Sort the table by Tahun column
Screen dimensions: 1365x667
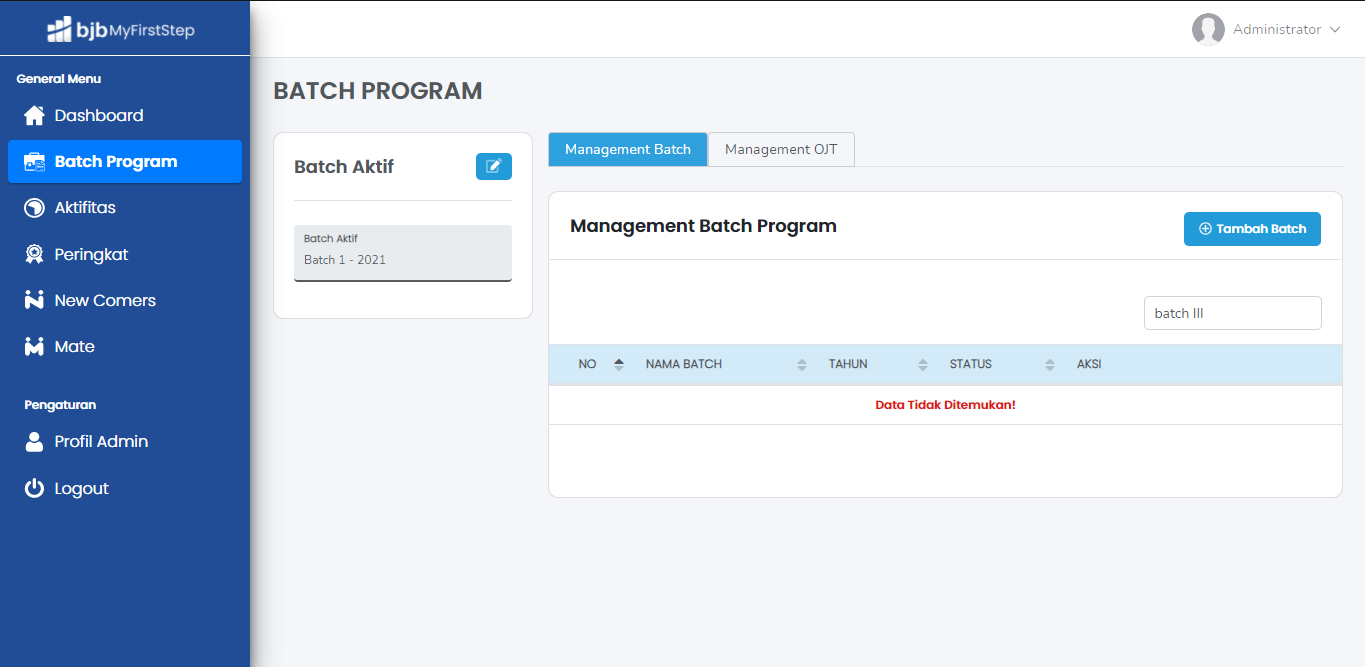[x=922, y=364]
